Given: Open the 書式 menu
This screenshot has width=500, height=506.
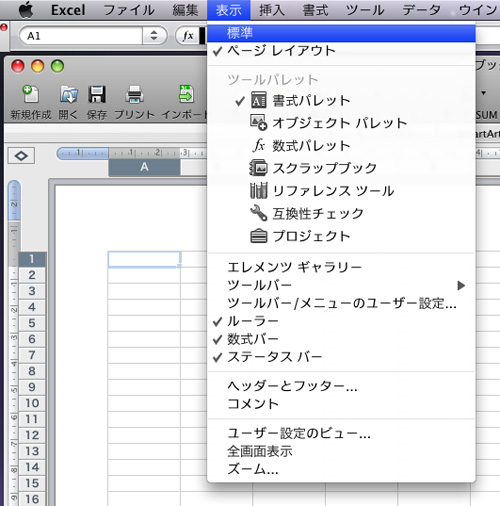Looking at the screenshot, I should 315,10.
